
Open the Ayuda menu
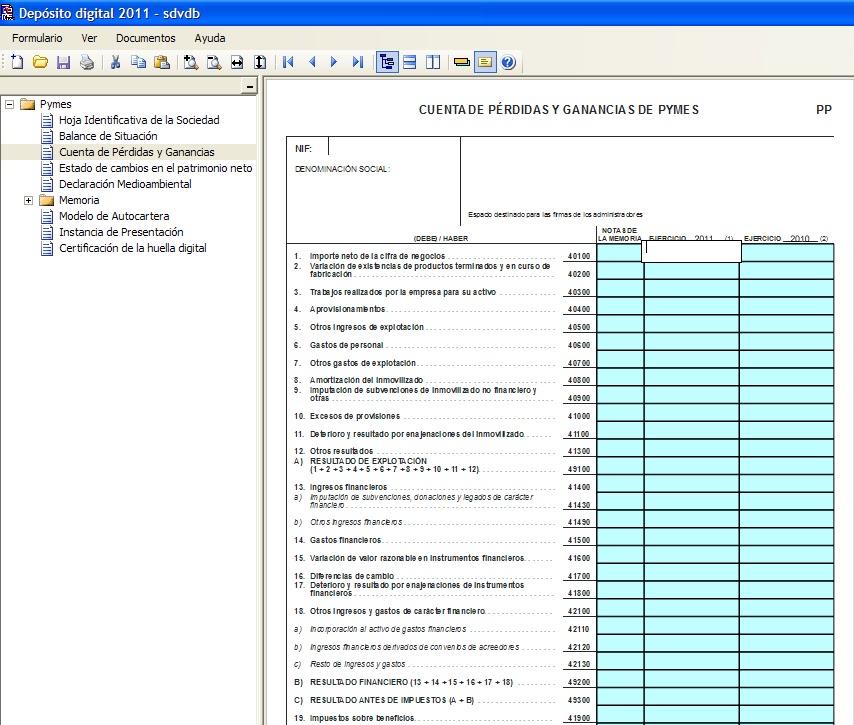tap(210, 38)
